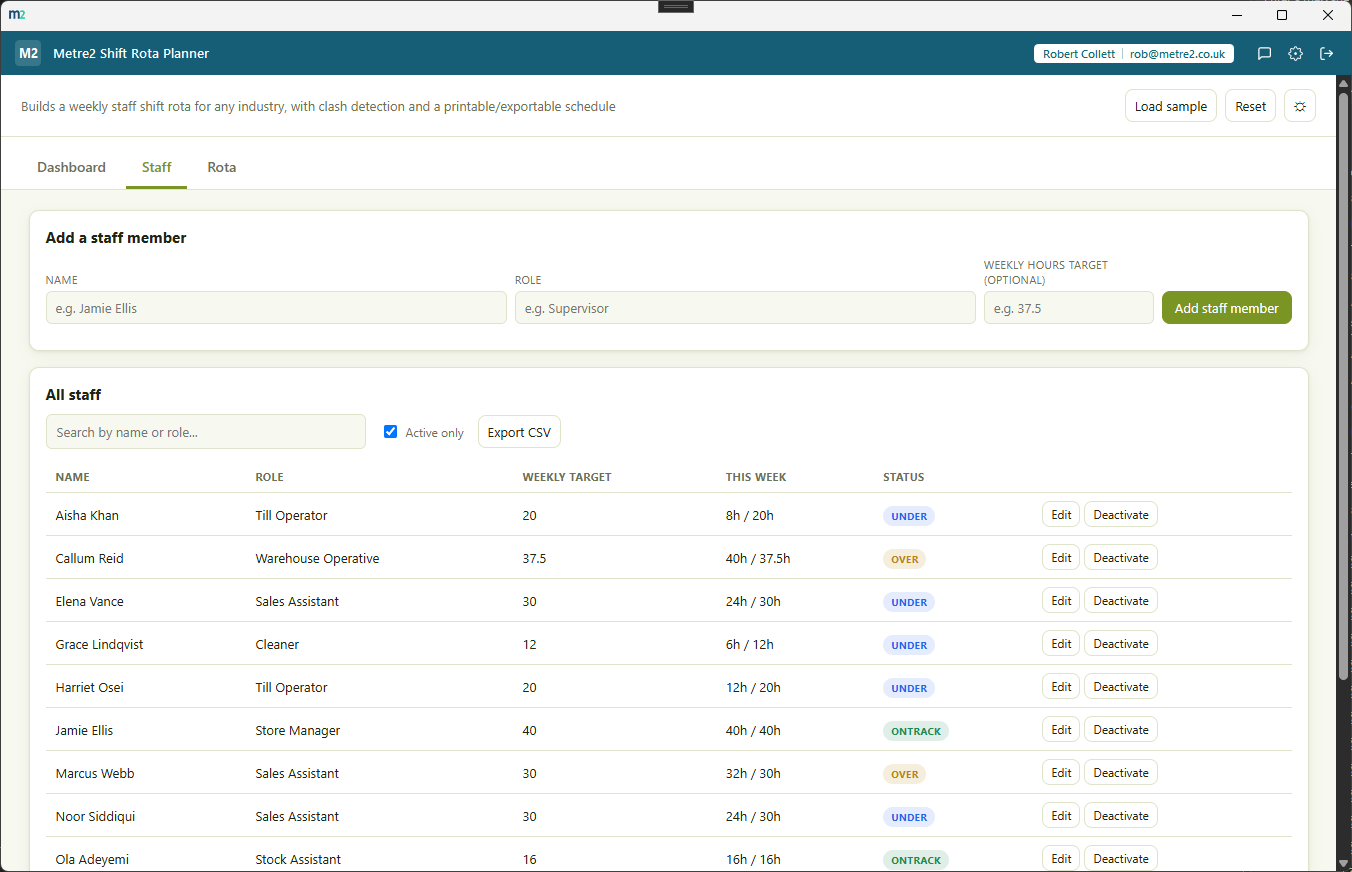1352x872 pixels.
Task: Click the ROLE column header
Action: pos(270,477)
